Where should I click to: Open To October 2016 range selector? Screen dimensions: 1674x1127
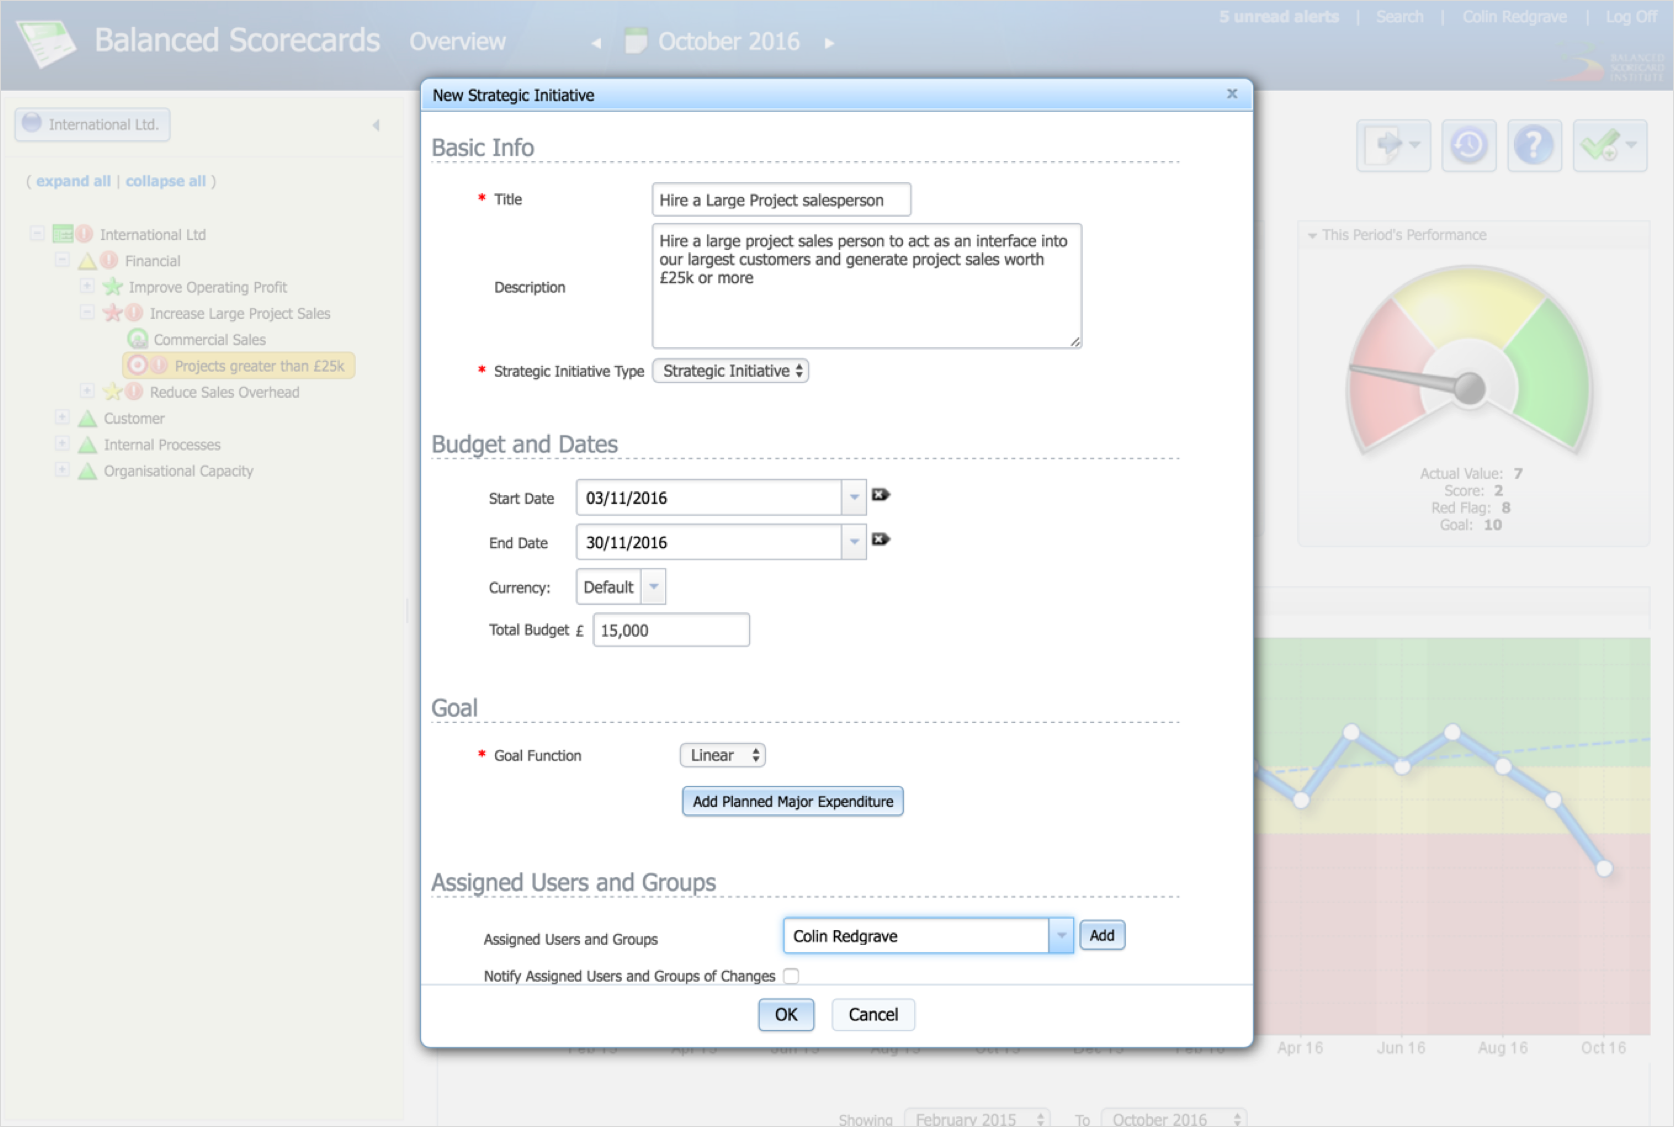click(1173, 1118)
